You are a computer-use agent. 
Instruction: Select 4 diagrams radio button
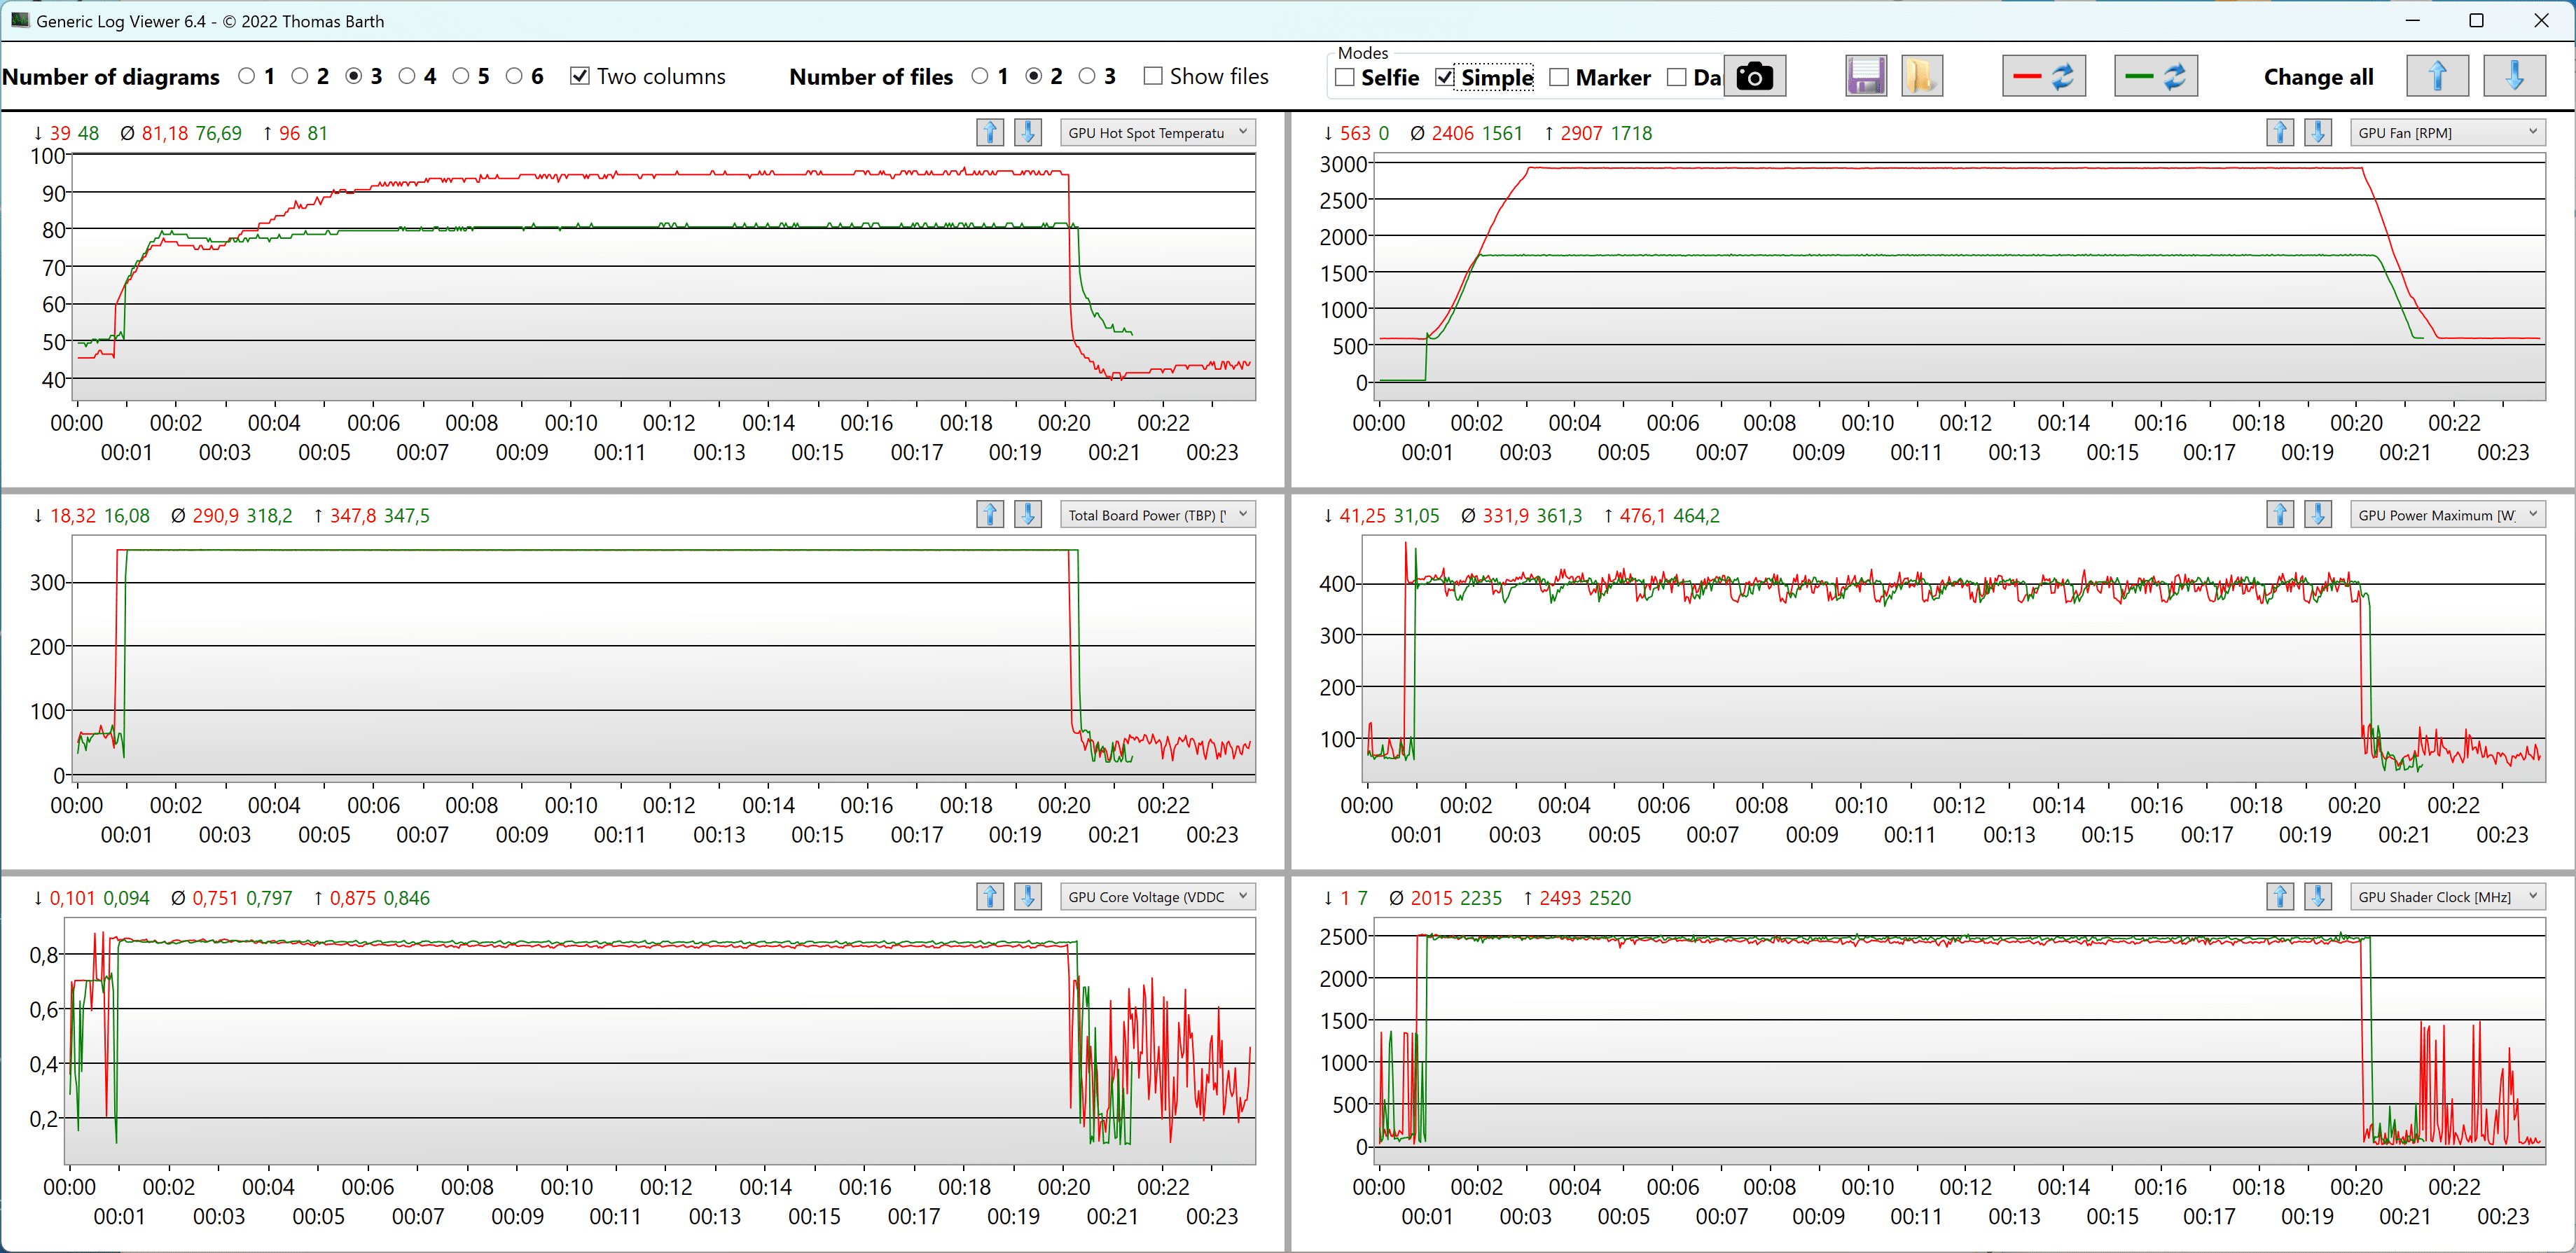[407, 77]
